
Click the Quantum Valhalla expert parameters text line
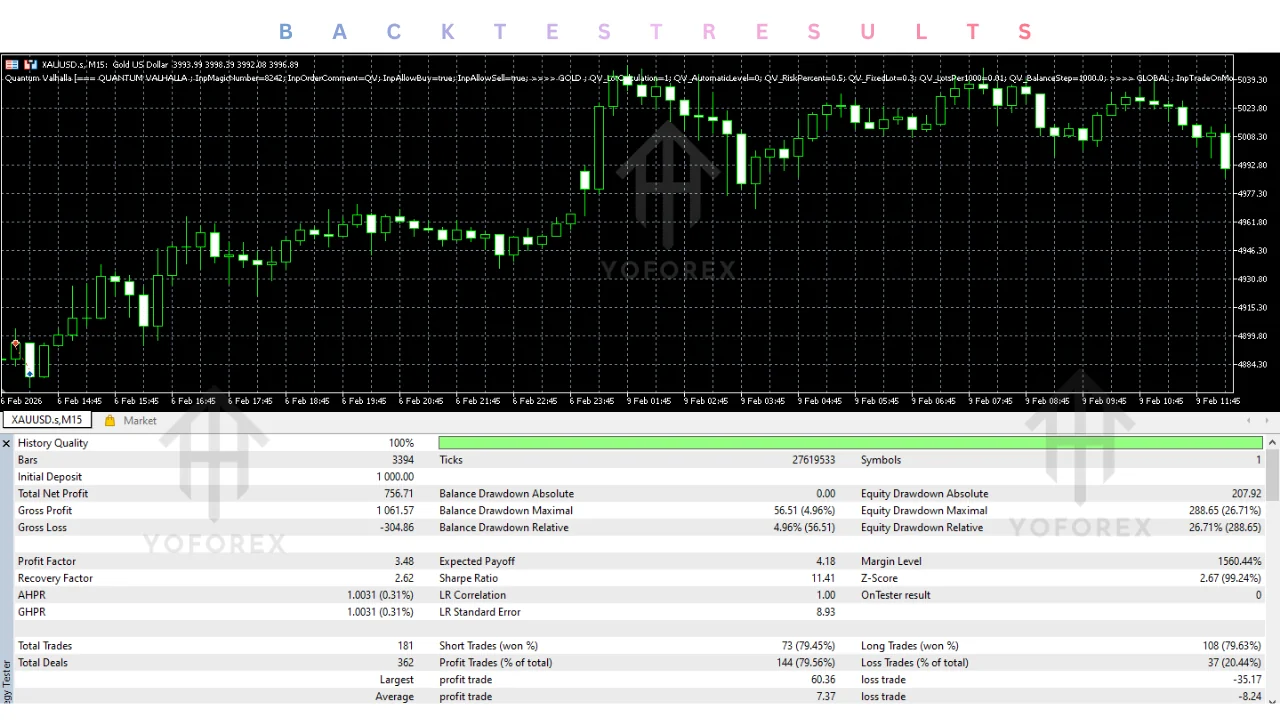[620, 78]
